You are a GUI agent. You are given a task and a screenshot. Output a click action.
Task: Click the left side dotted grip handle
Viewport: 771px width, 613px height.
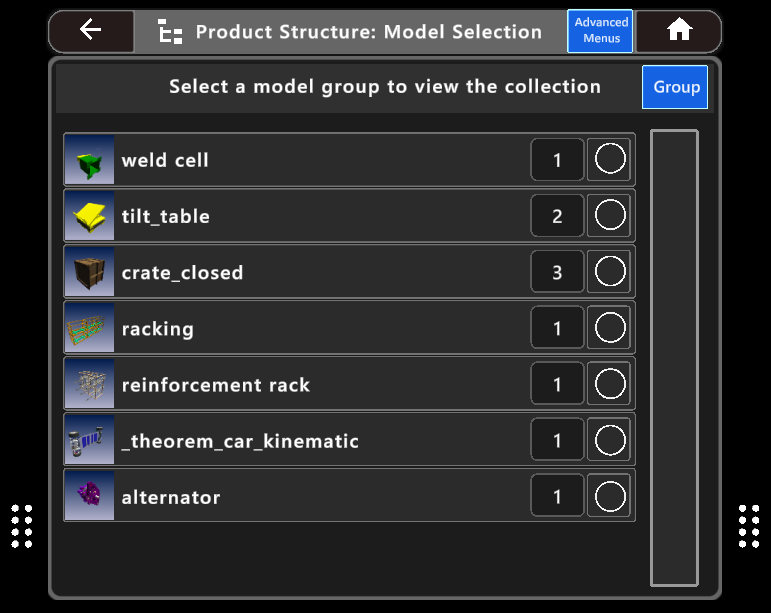pos(22,526)
